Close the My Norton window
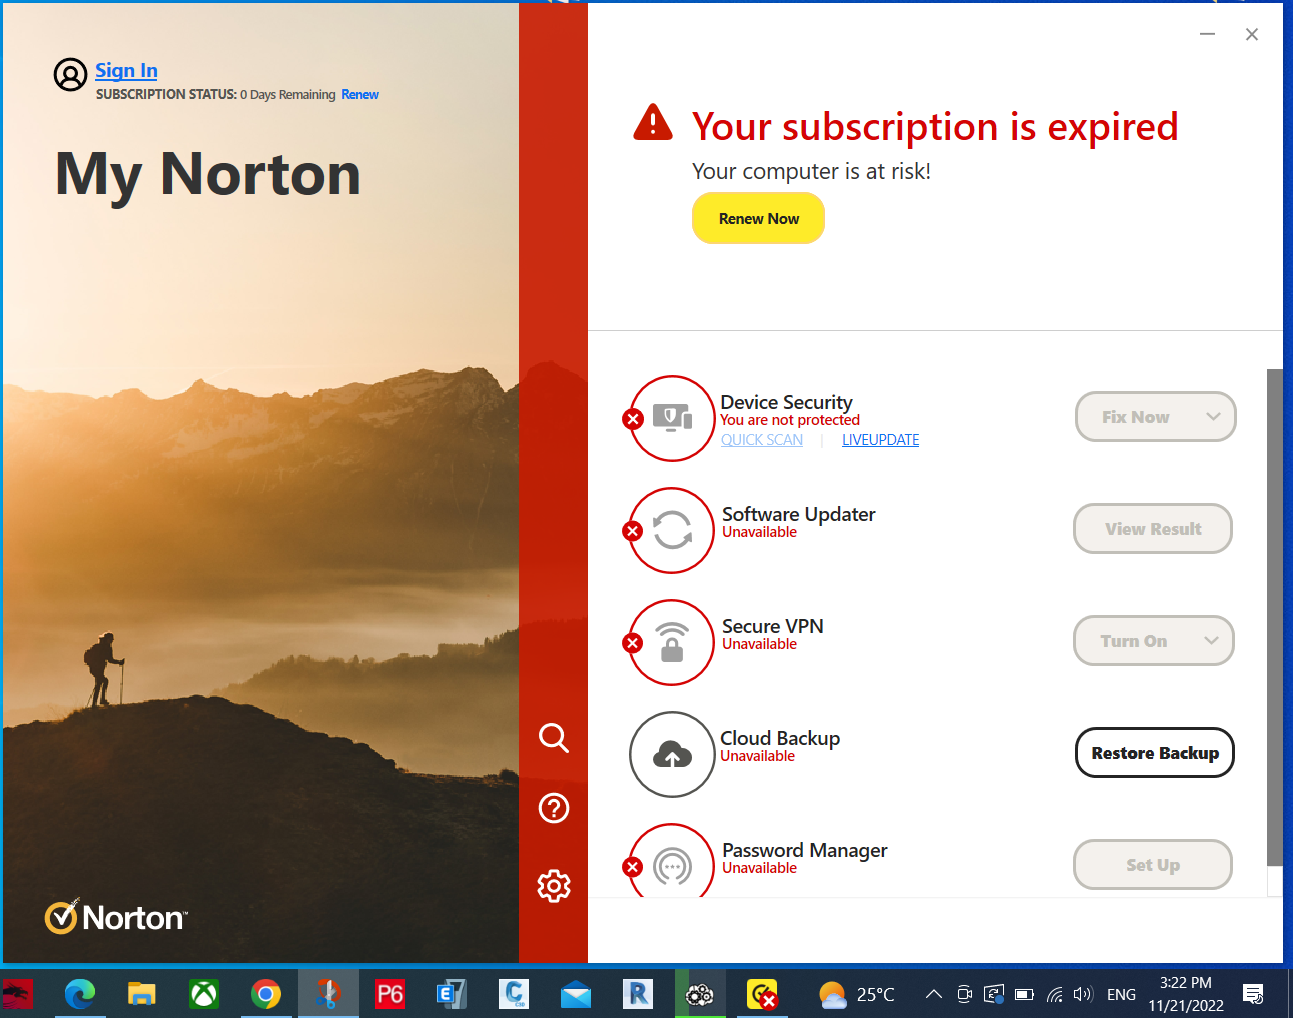This screenshot has height=1018, width=1293. pyautogui.click(x=1251, y=34)
